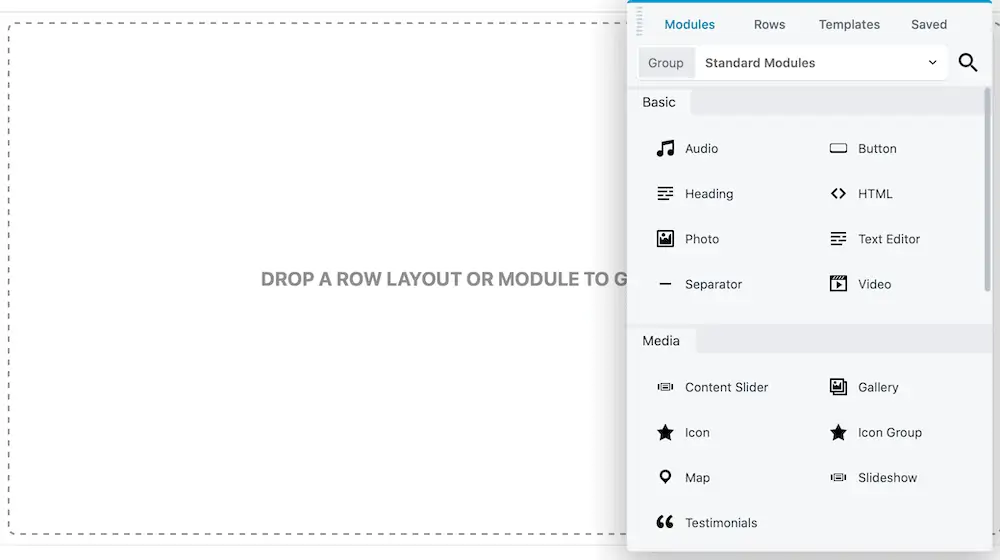The image size is (1000, 560).
Task: Click the Audio label text
Action: [702, 149]
